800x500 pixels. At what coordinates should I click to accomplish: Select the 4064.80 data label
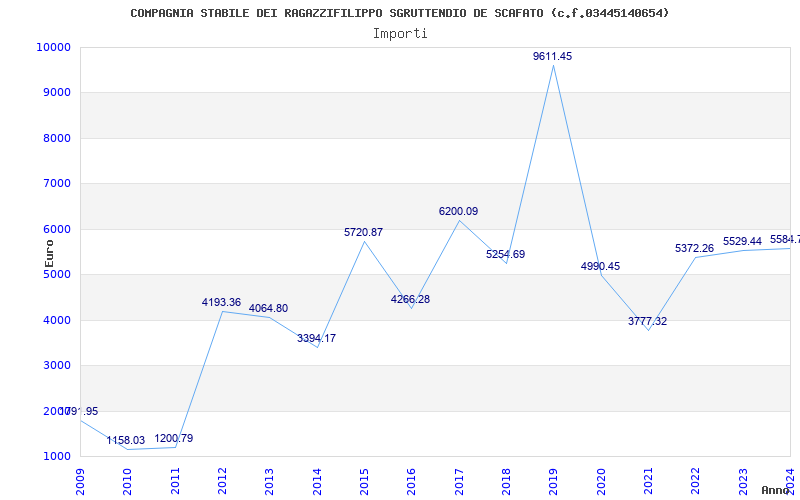coord(268,309)
